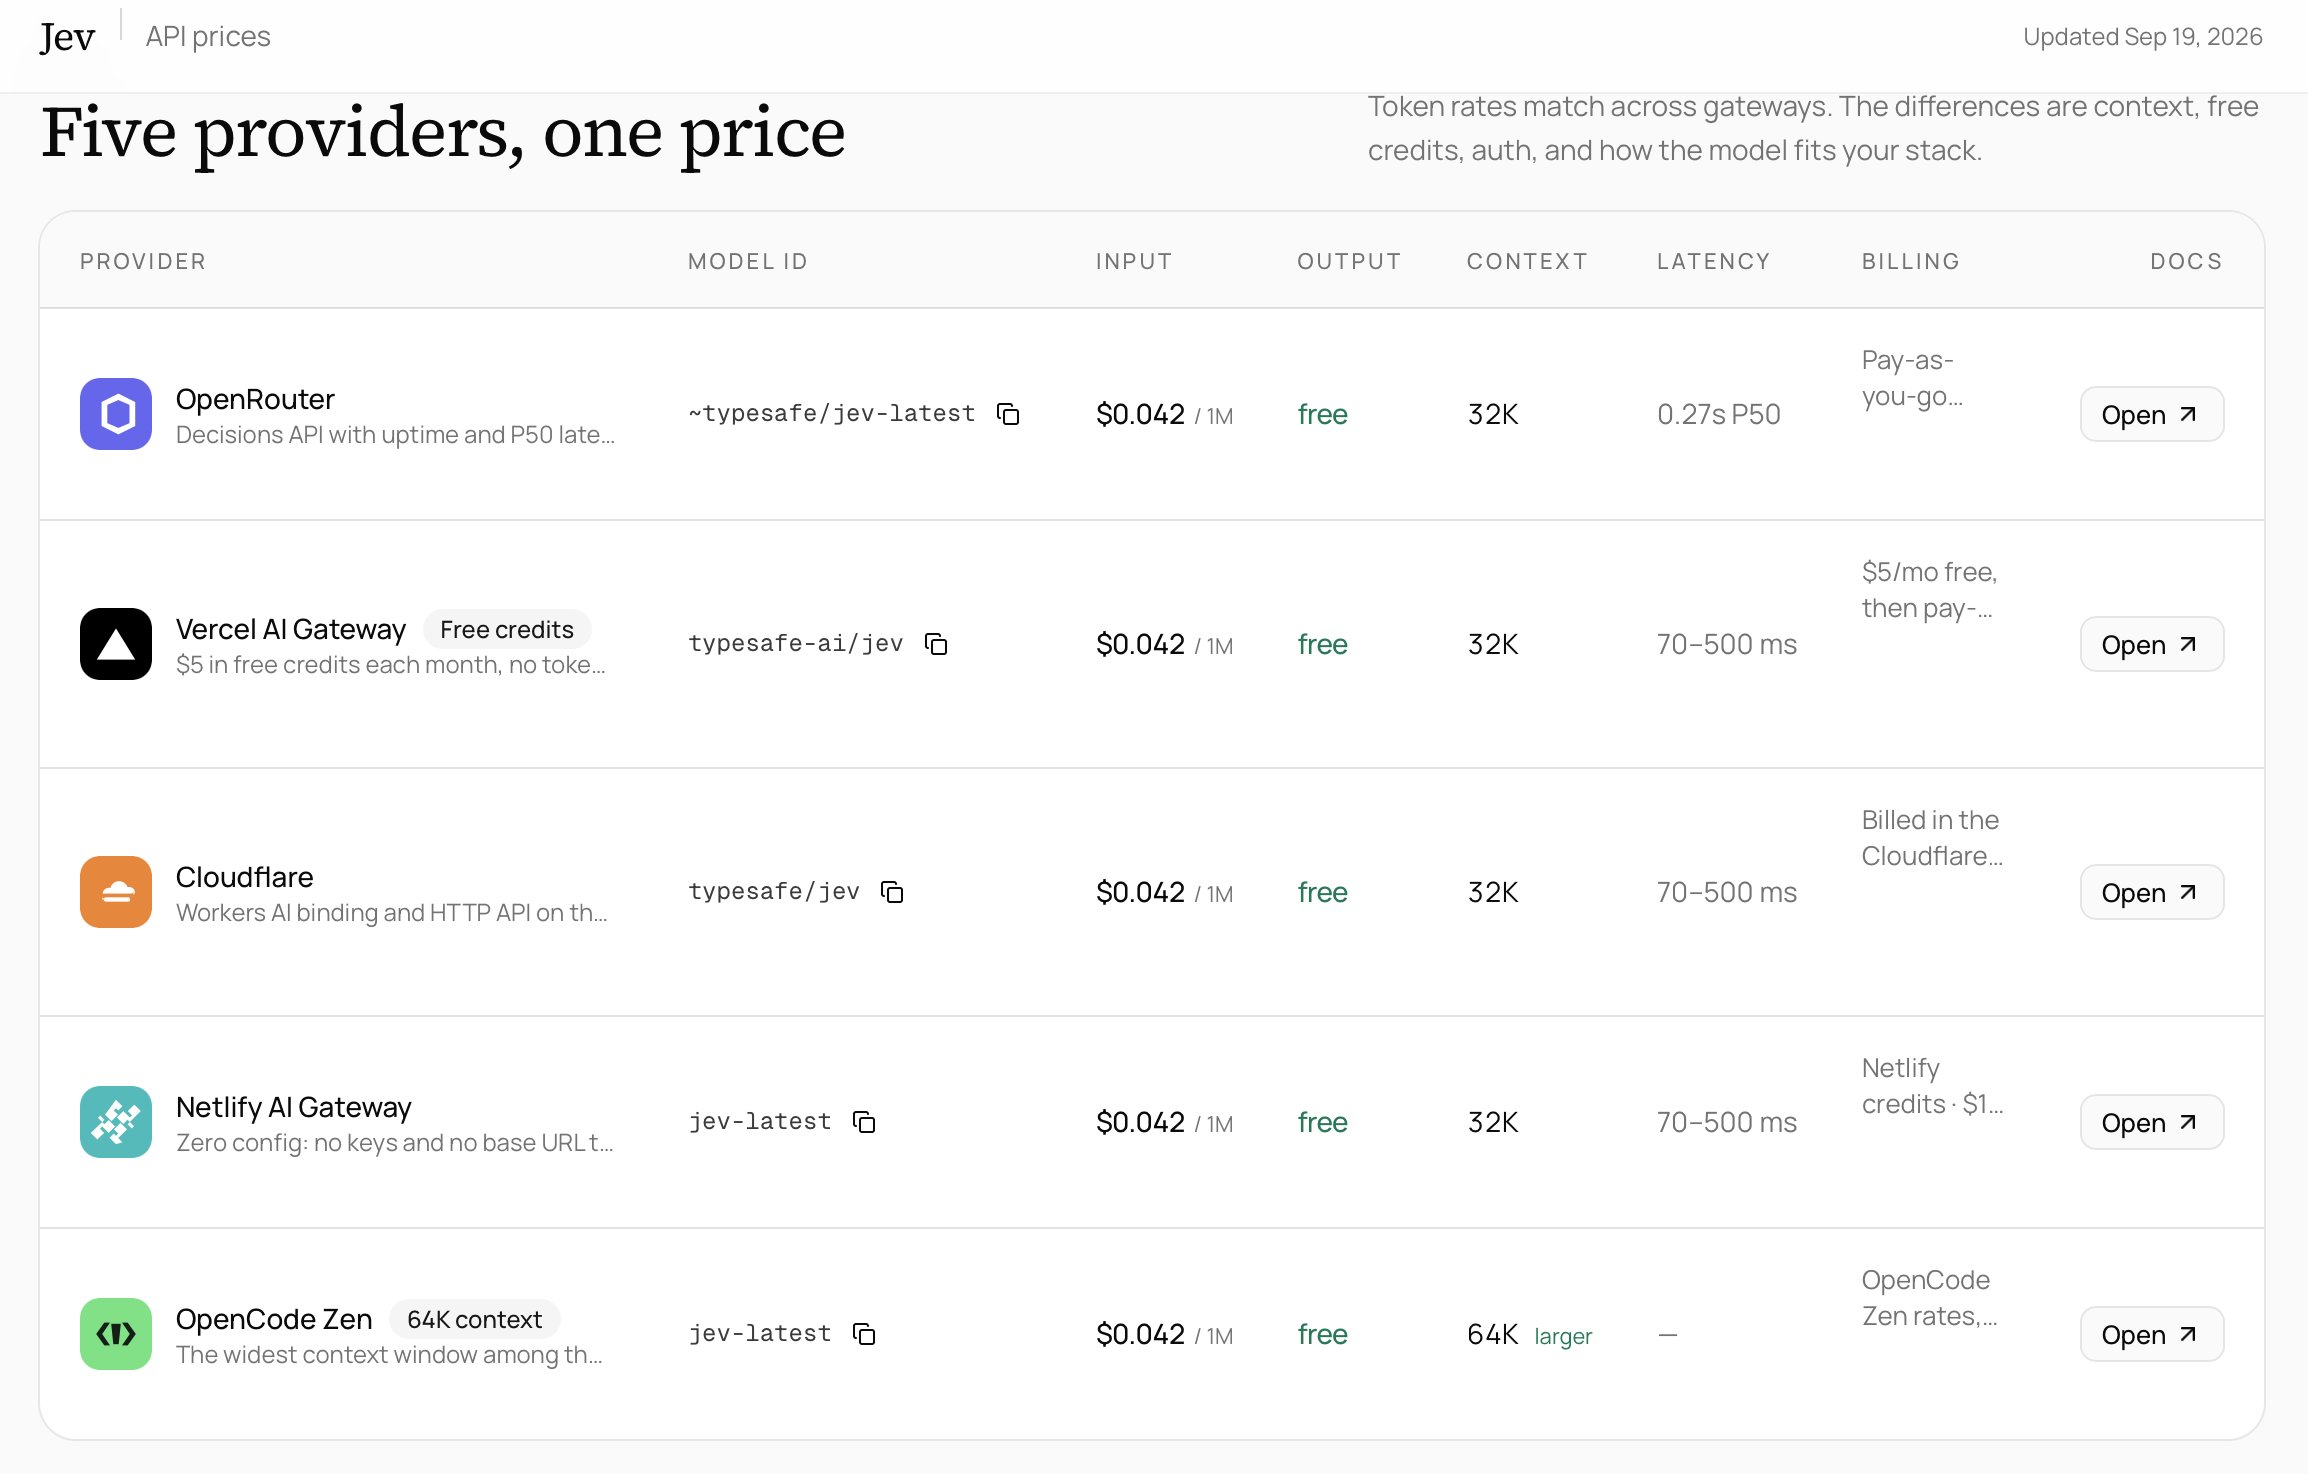Click the Input column header
This screenshot has width=2308, height=1474.
(1134, 261)
